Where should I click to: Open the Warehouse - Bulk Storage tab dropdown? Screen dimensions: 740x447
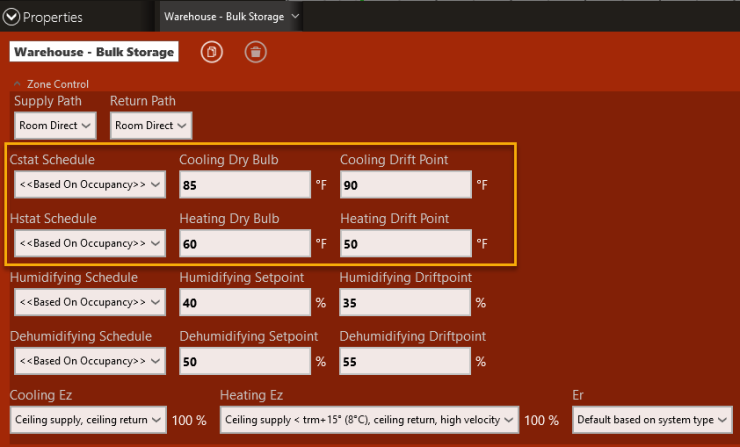(295, 17)
